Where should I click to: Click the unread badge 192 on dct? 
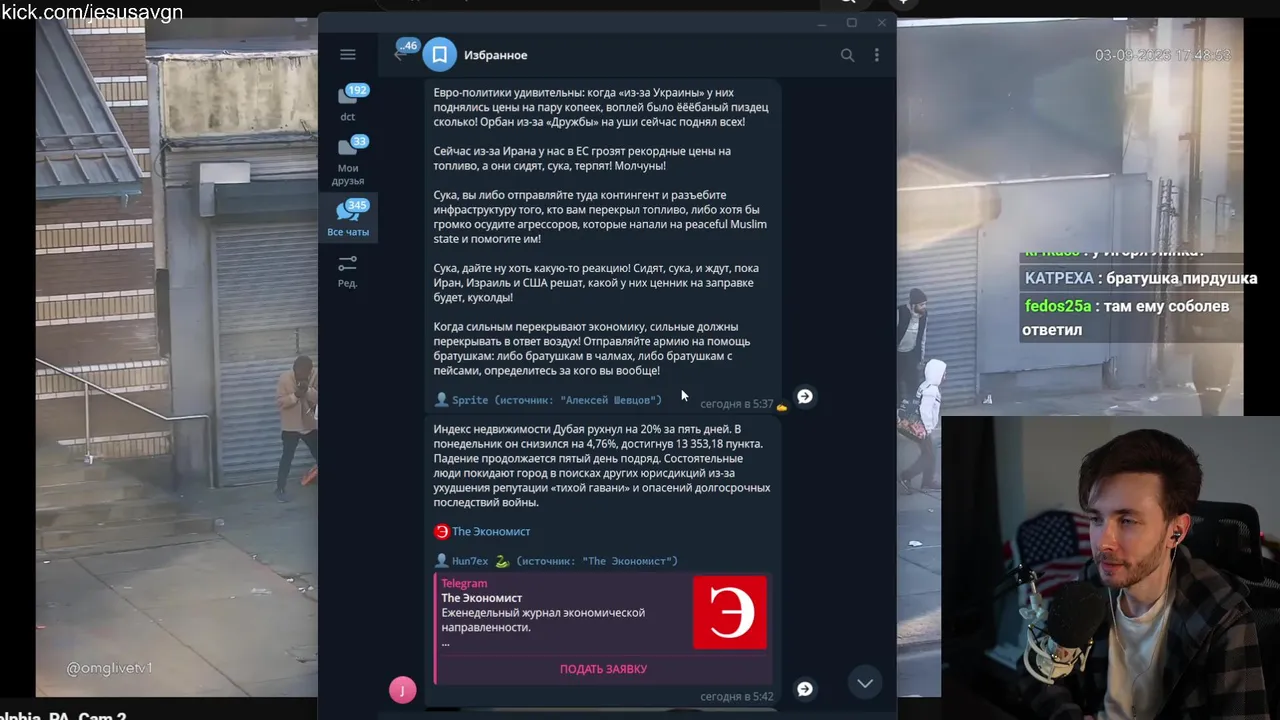357,90
